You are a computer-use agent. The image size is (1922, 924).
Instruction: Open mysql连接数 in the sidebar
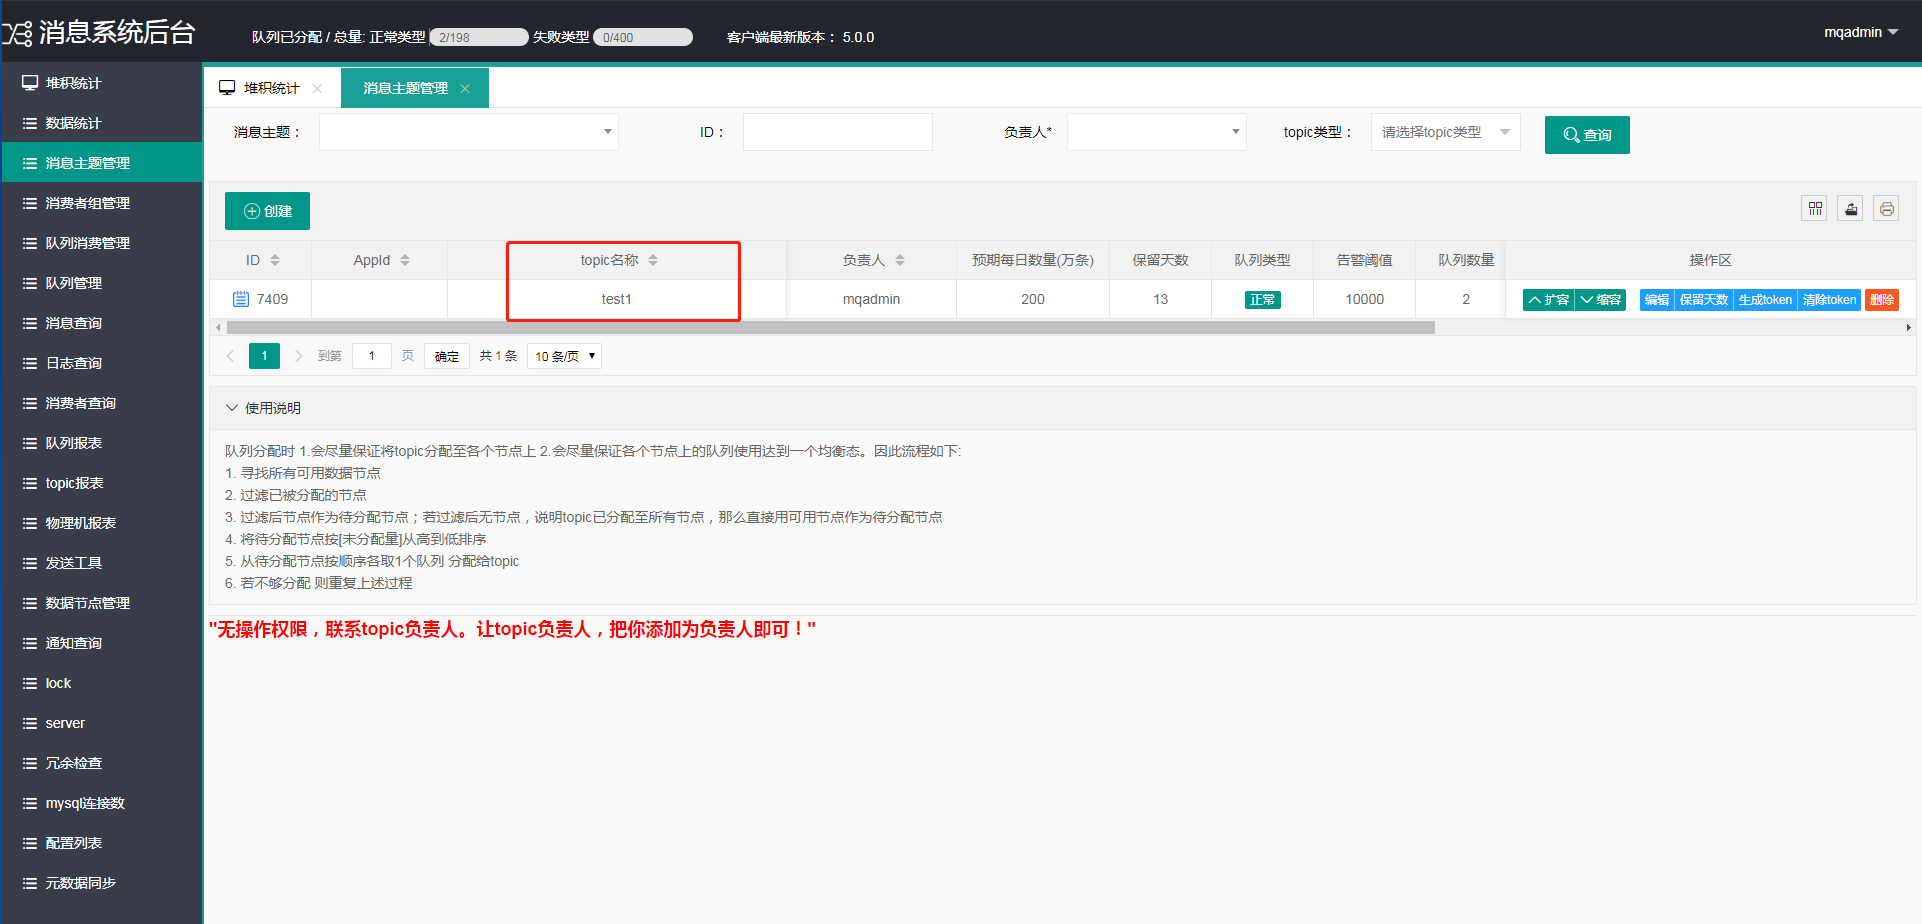click(x=101, y=803)
